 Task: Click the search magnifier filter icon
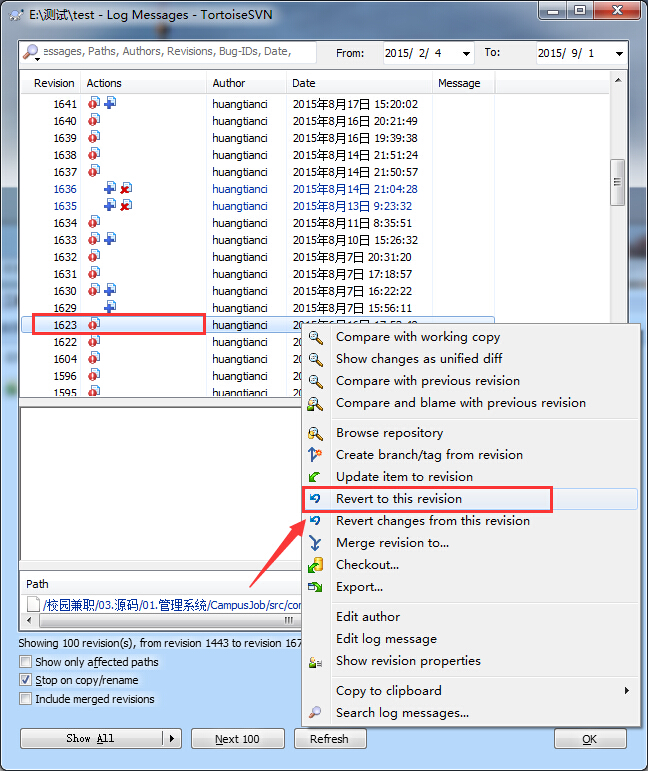(x=30, y=51)
